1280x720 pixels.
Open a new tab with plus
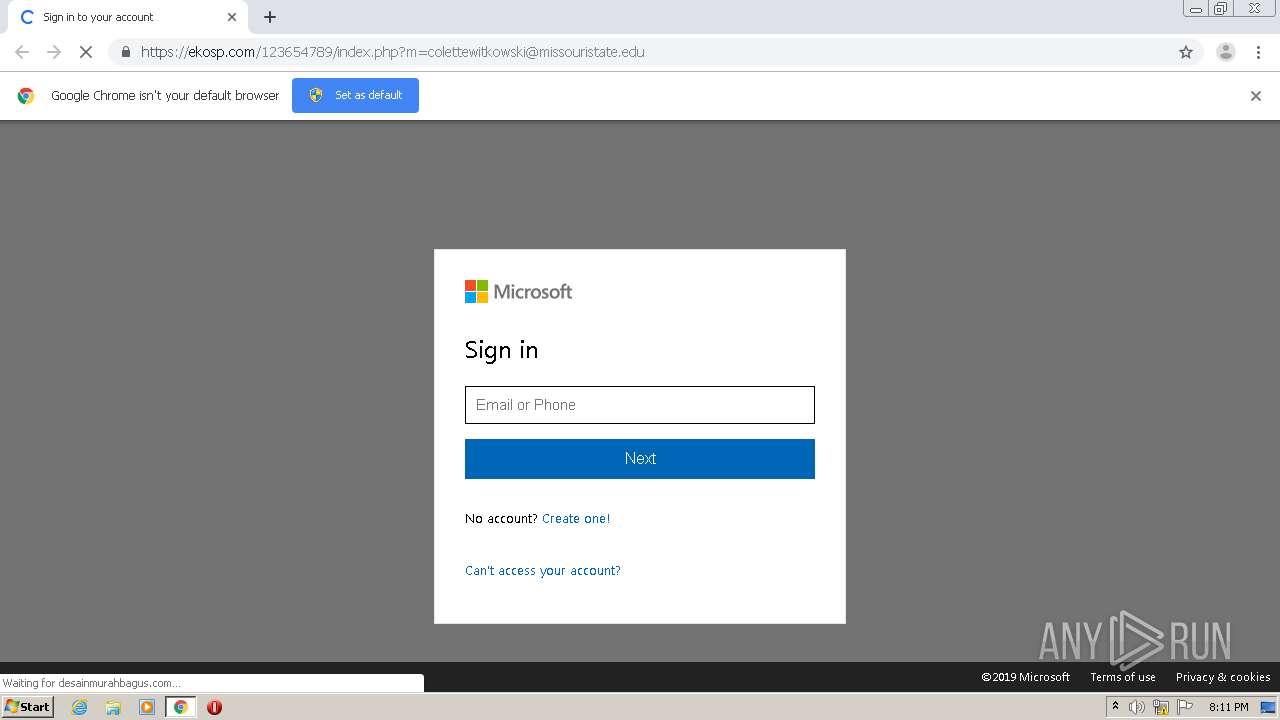click(270, 17)
